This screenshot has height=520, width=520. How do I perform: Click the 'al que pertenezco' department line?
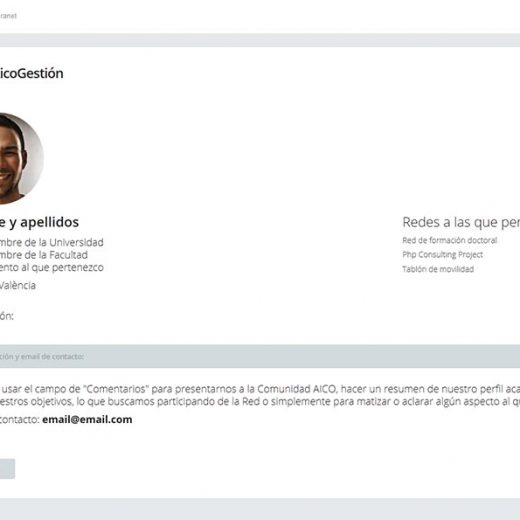[x=51, y=268]
